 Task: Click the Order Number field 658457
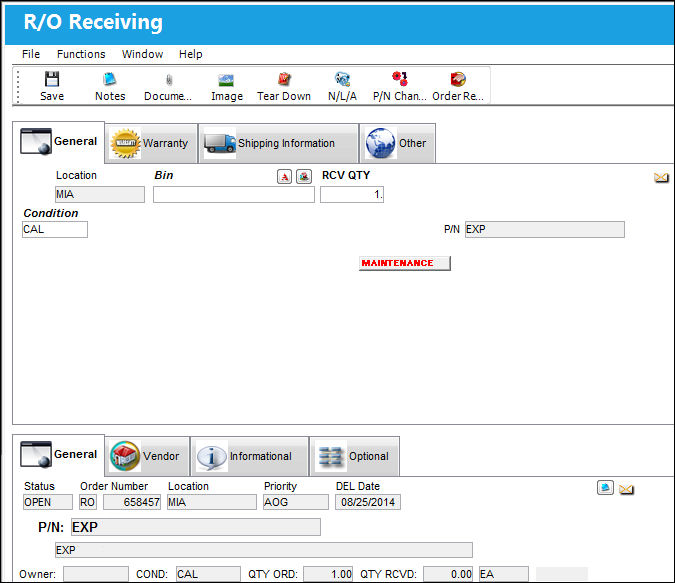(132, 502)
